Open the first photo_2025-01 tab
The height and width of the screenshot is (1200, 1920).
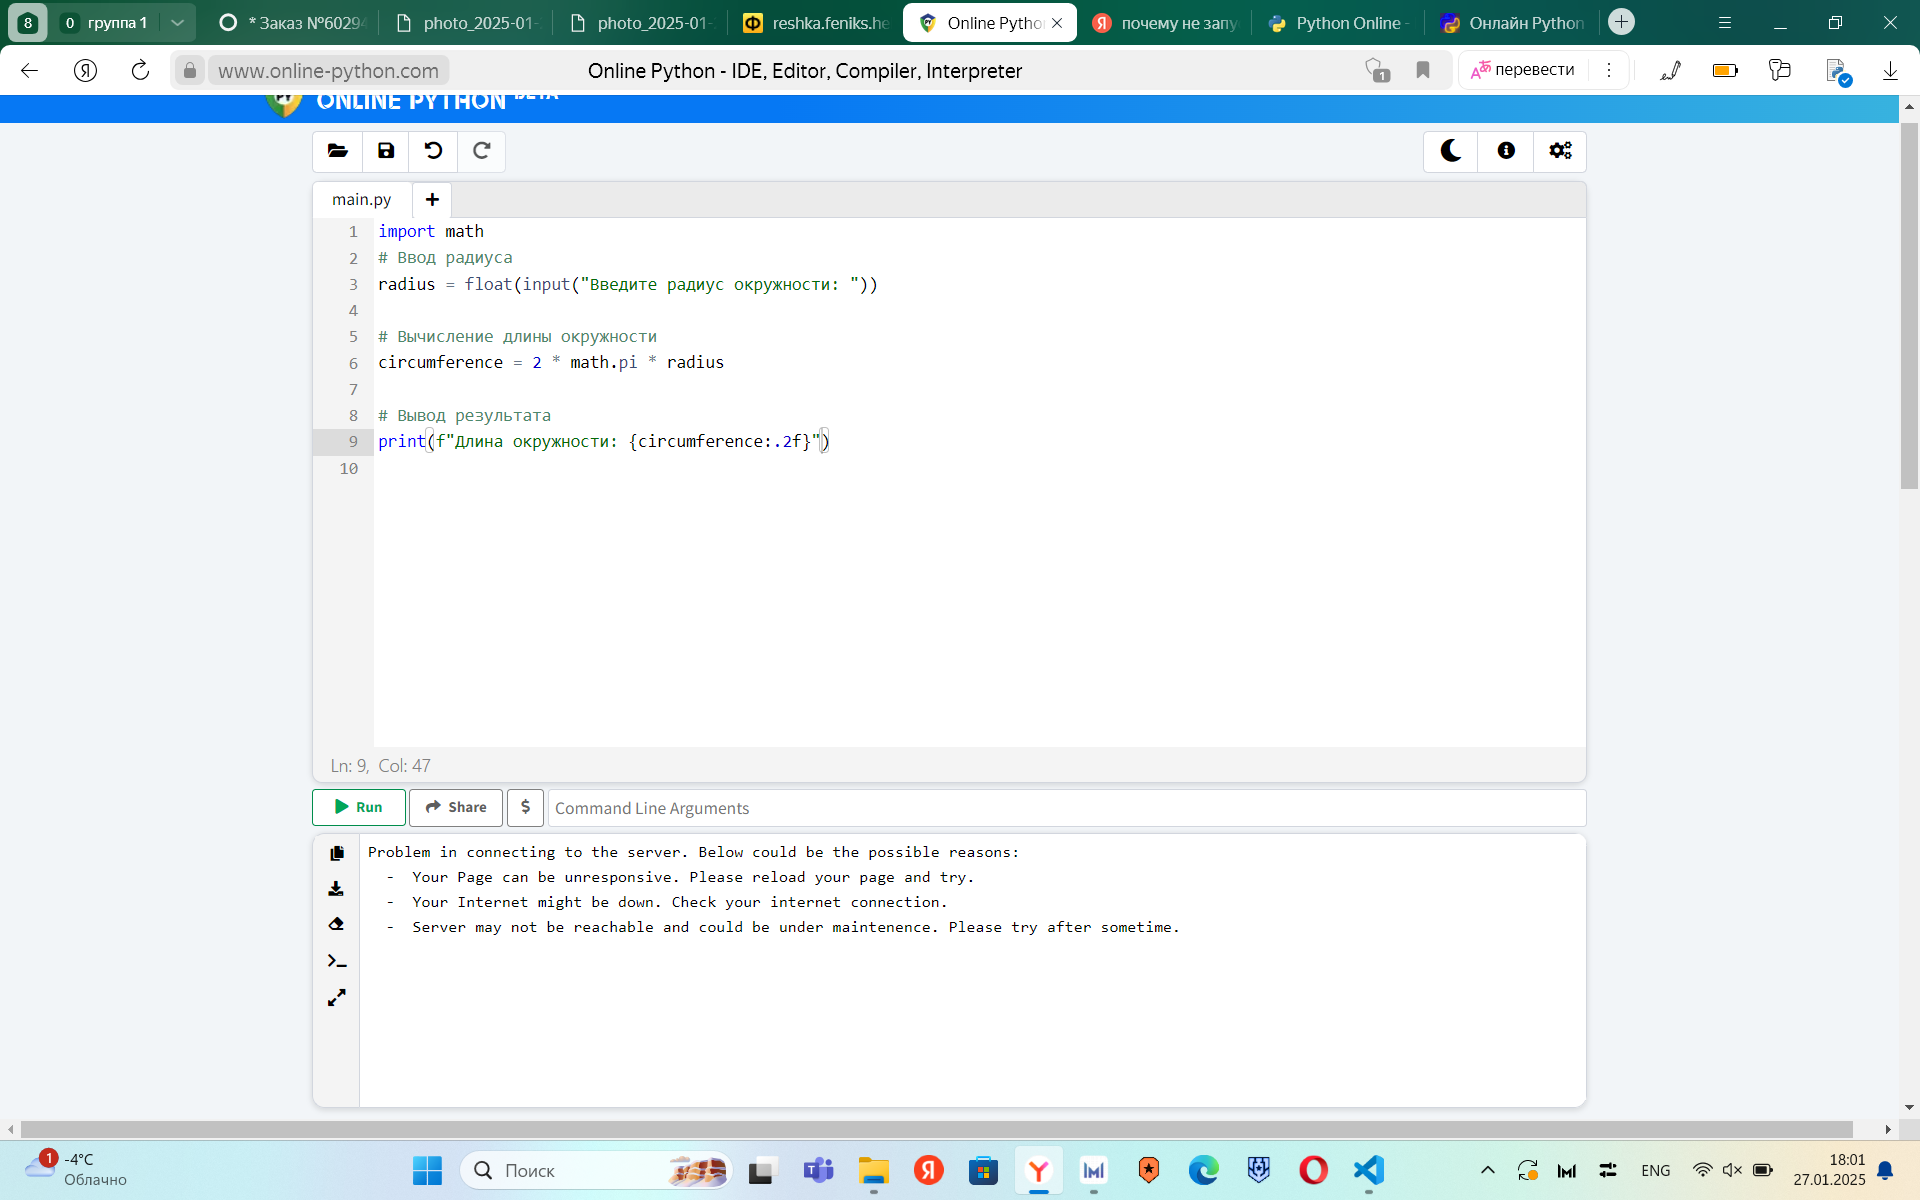pyautogui.click(x=468, y=23)
